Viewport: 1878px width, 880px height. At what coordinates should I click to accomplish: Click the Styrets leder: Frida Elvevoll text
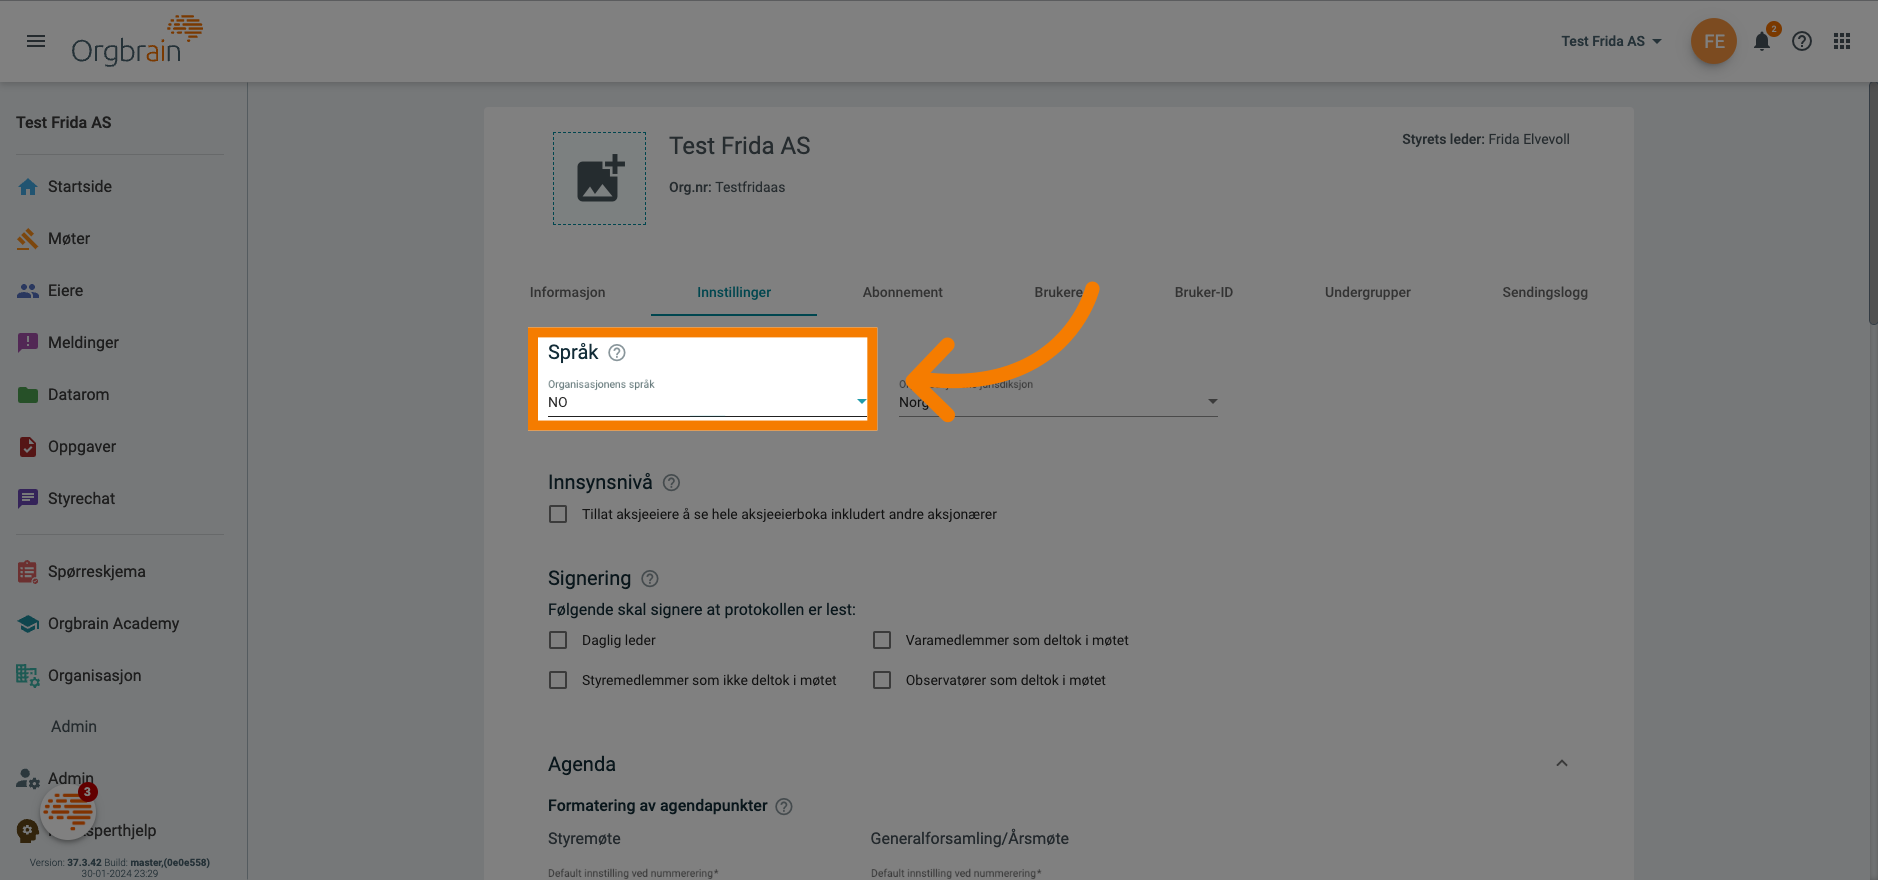pyautogui.click(x=1486, y=139)
